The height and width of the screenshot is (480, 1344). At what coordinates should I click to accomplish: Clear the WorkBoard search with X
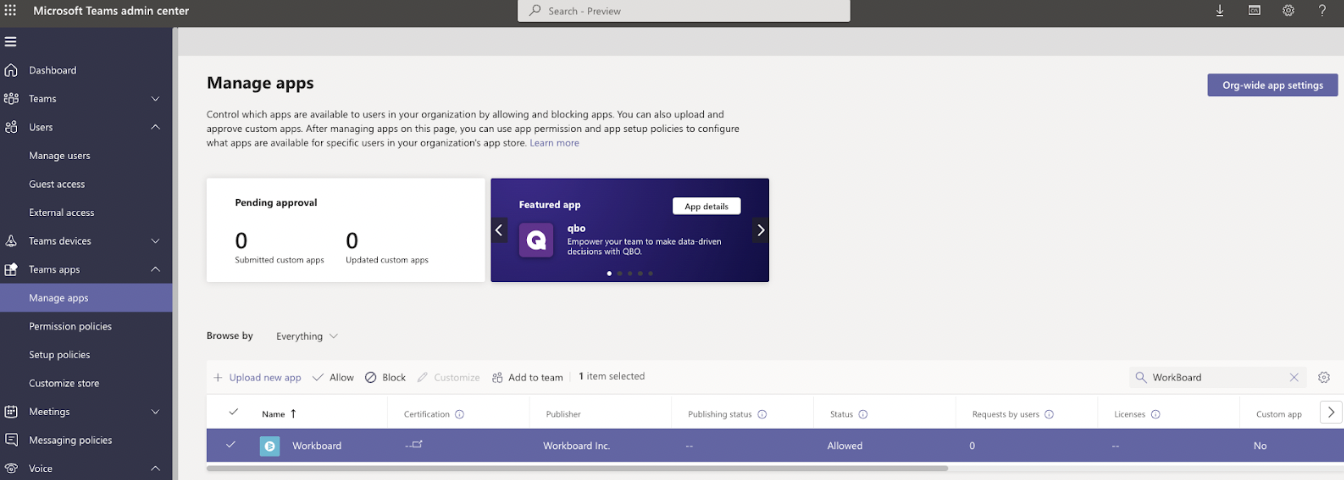coord(1294,377)
